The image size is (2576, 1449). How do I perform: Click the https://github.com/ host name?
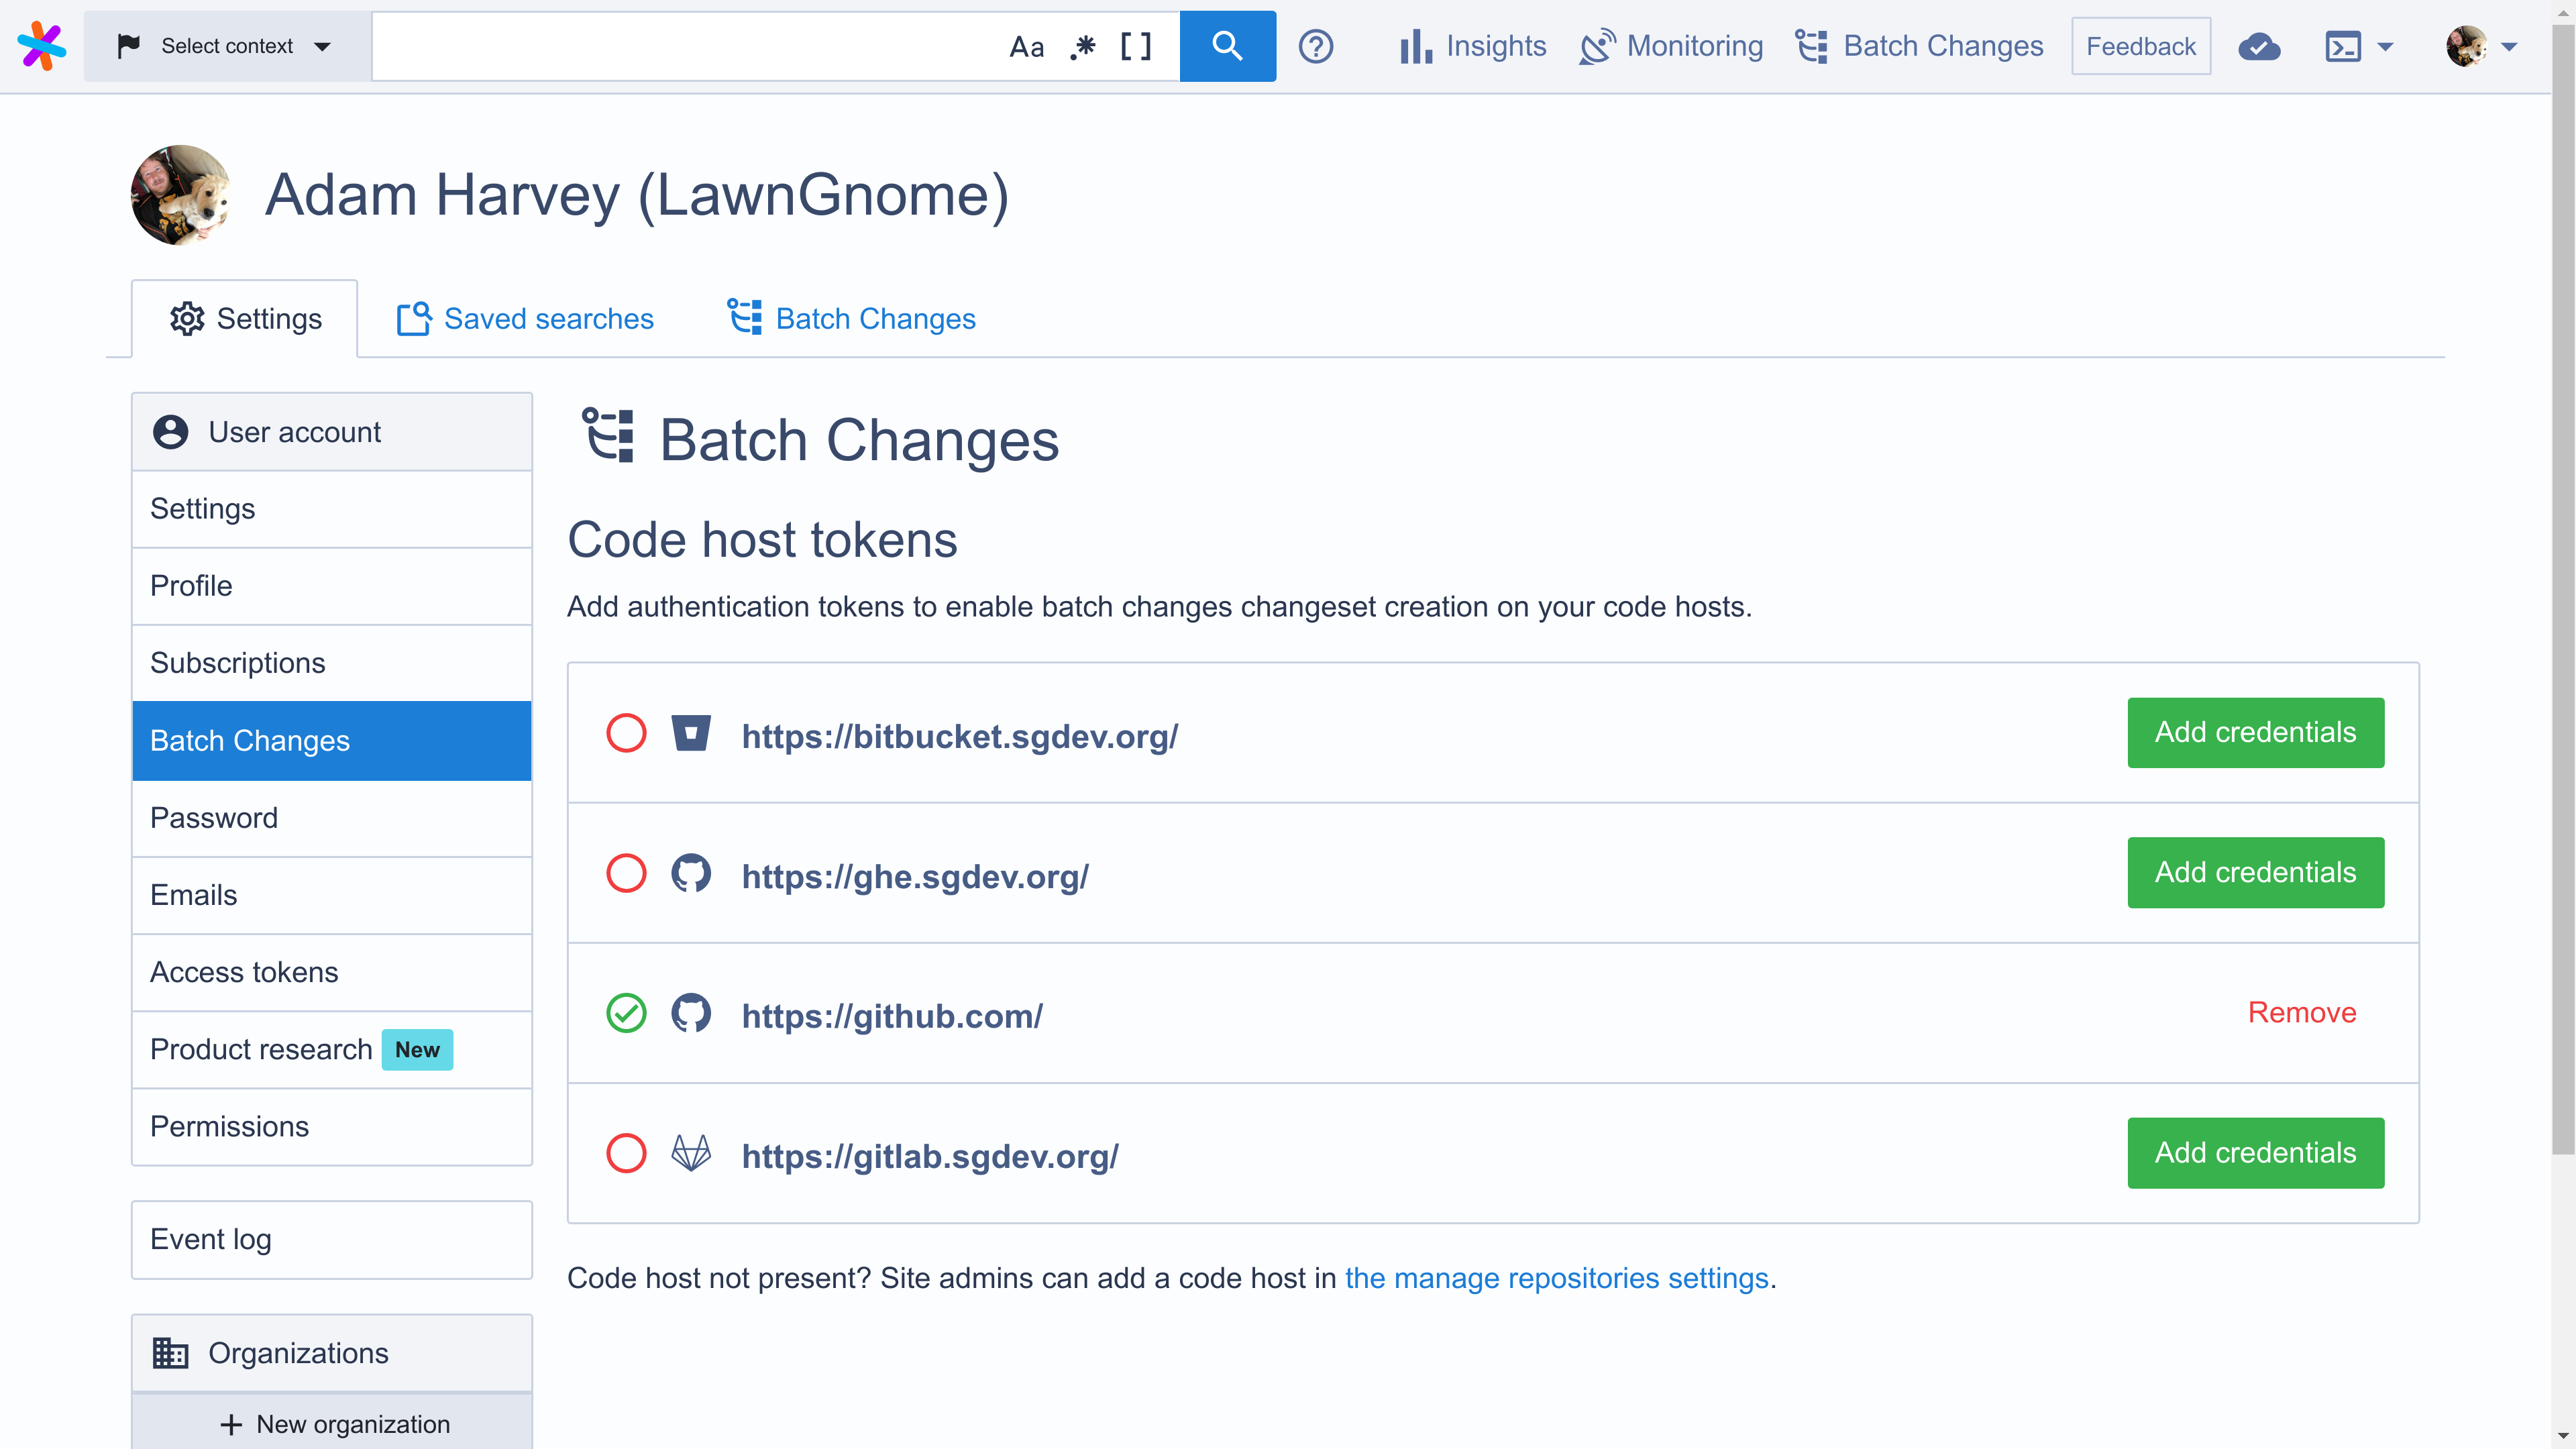tap(892, 1017)
